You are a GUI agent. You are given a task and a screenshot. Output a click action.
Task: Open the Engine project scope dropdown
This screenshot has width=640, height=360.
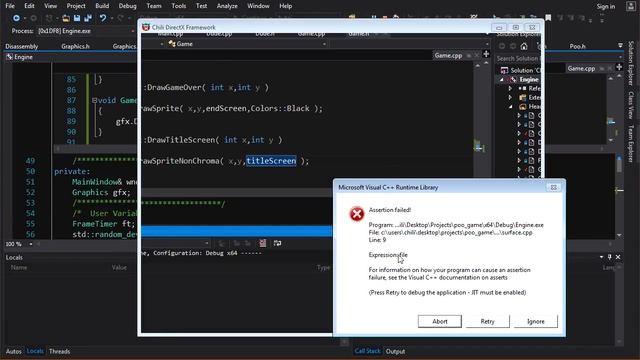coord(70,57)
